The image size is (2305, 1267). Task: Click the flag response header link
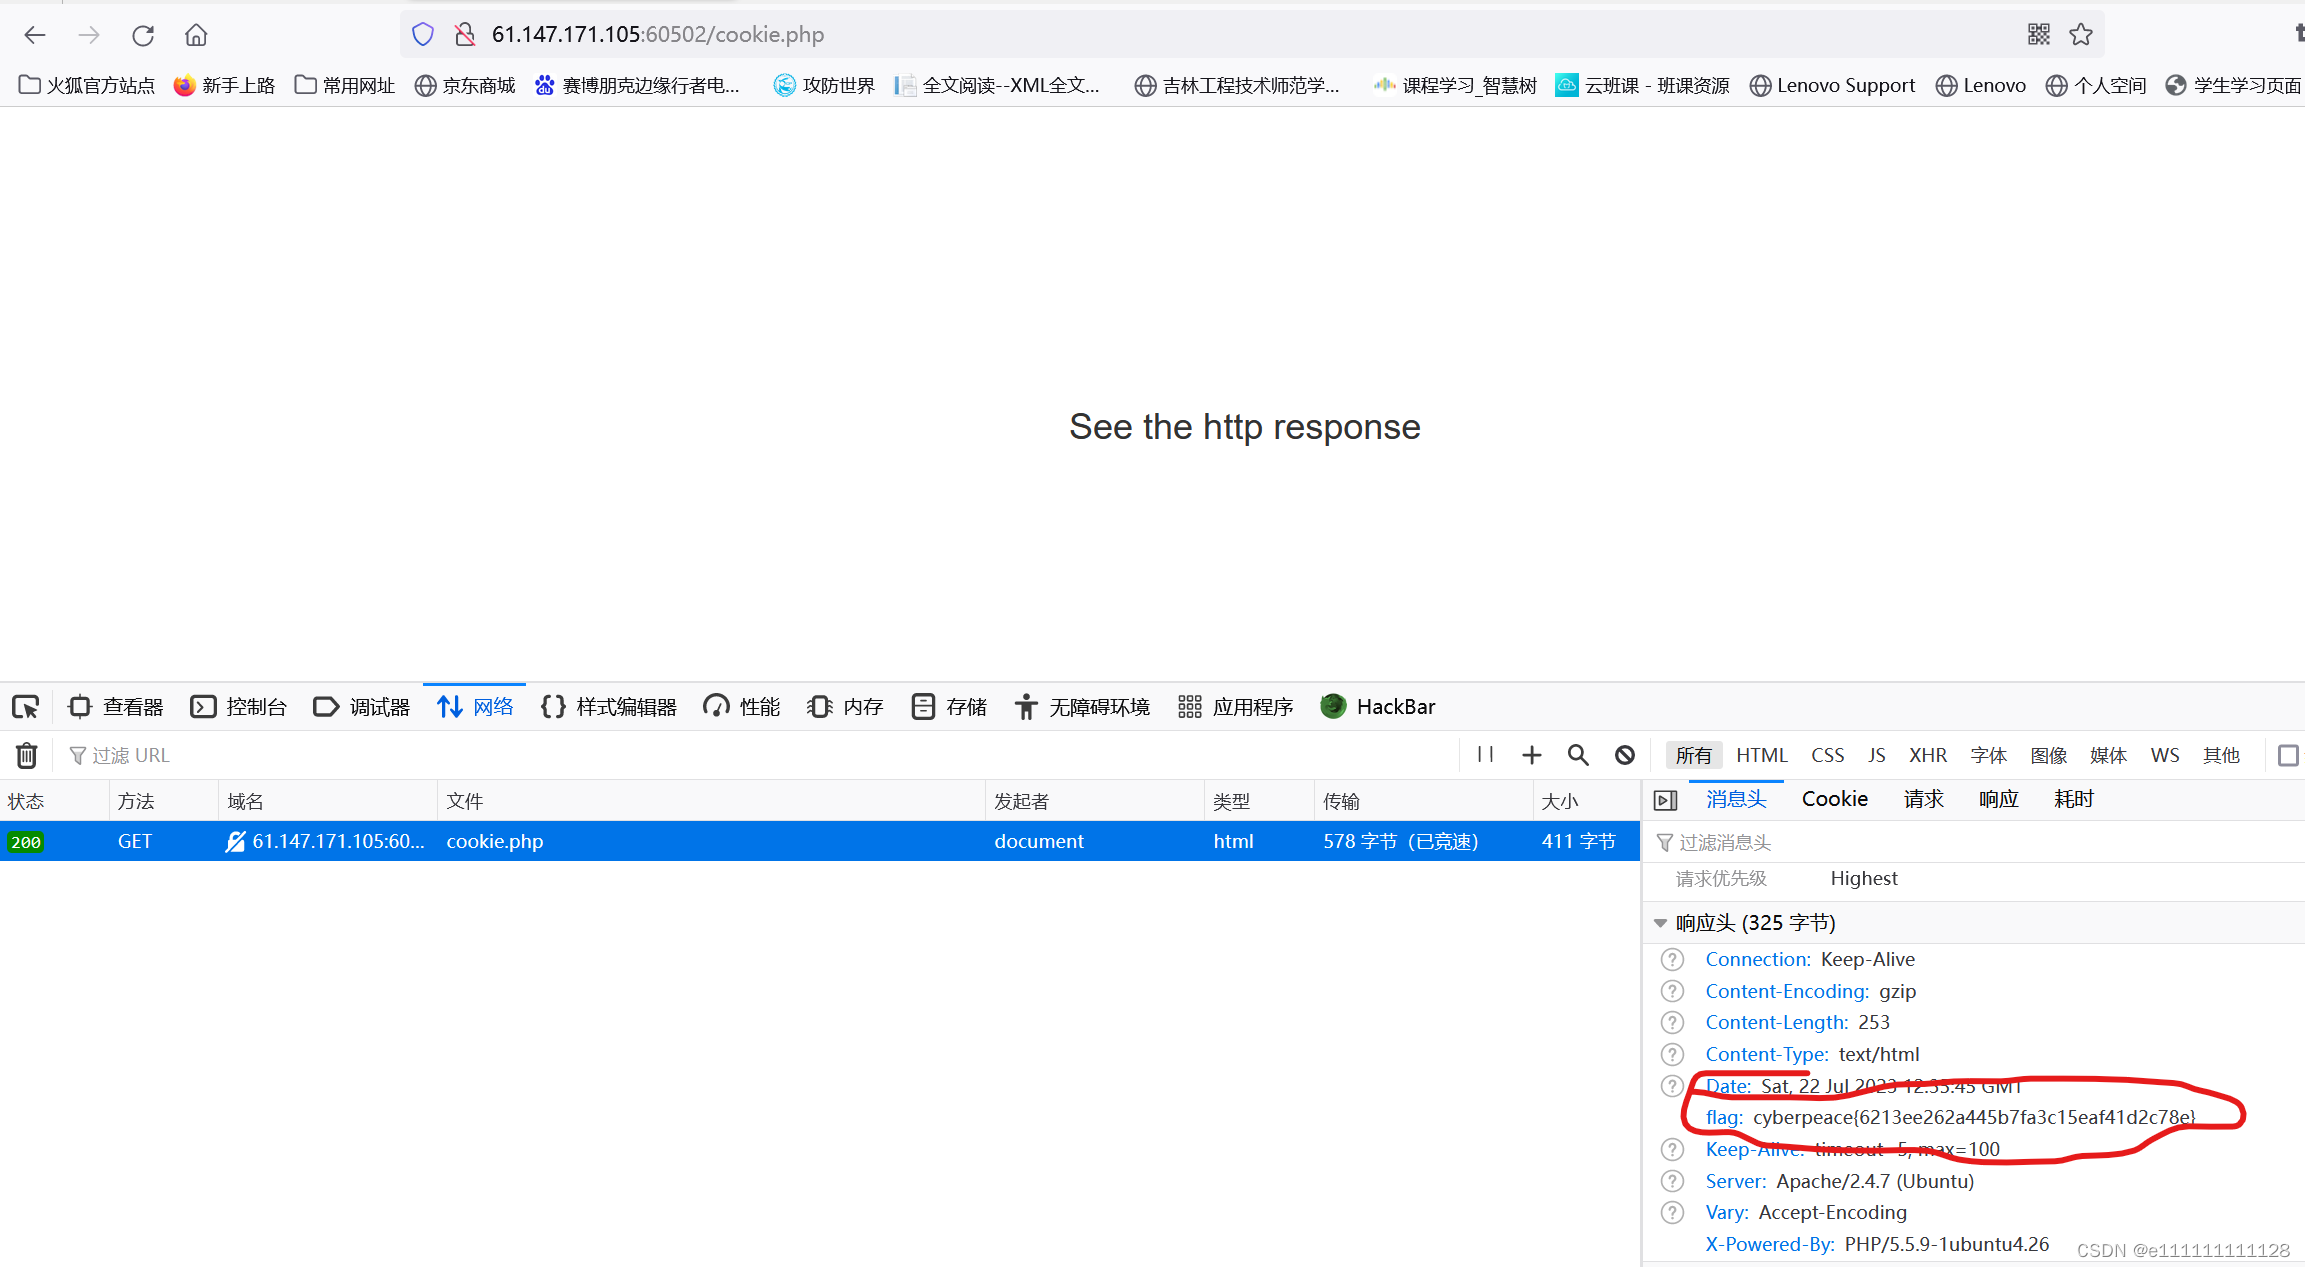click(1722, 1117)
